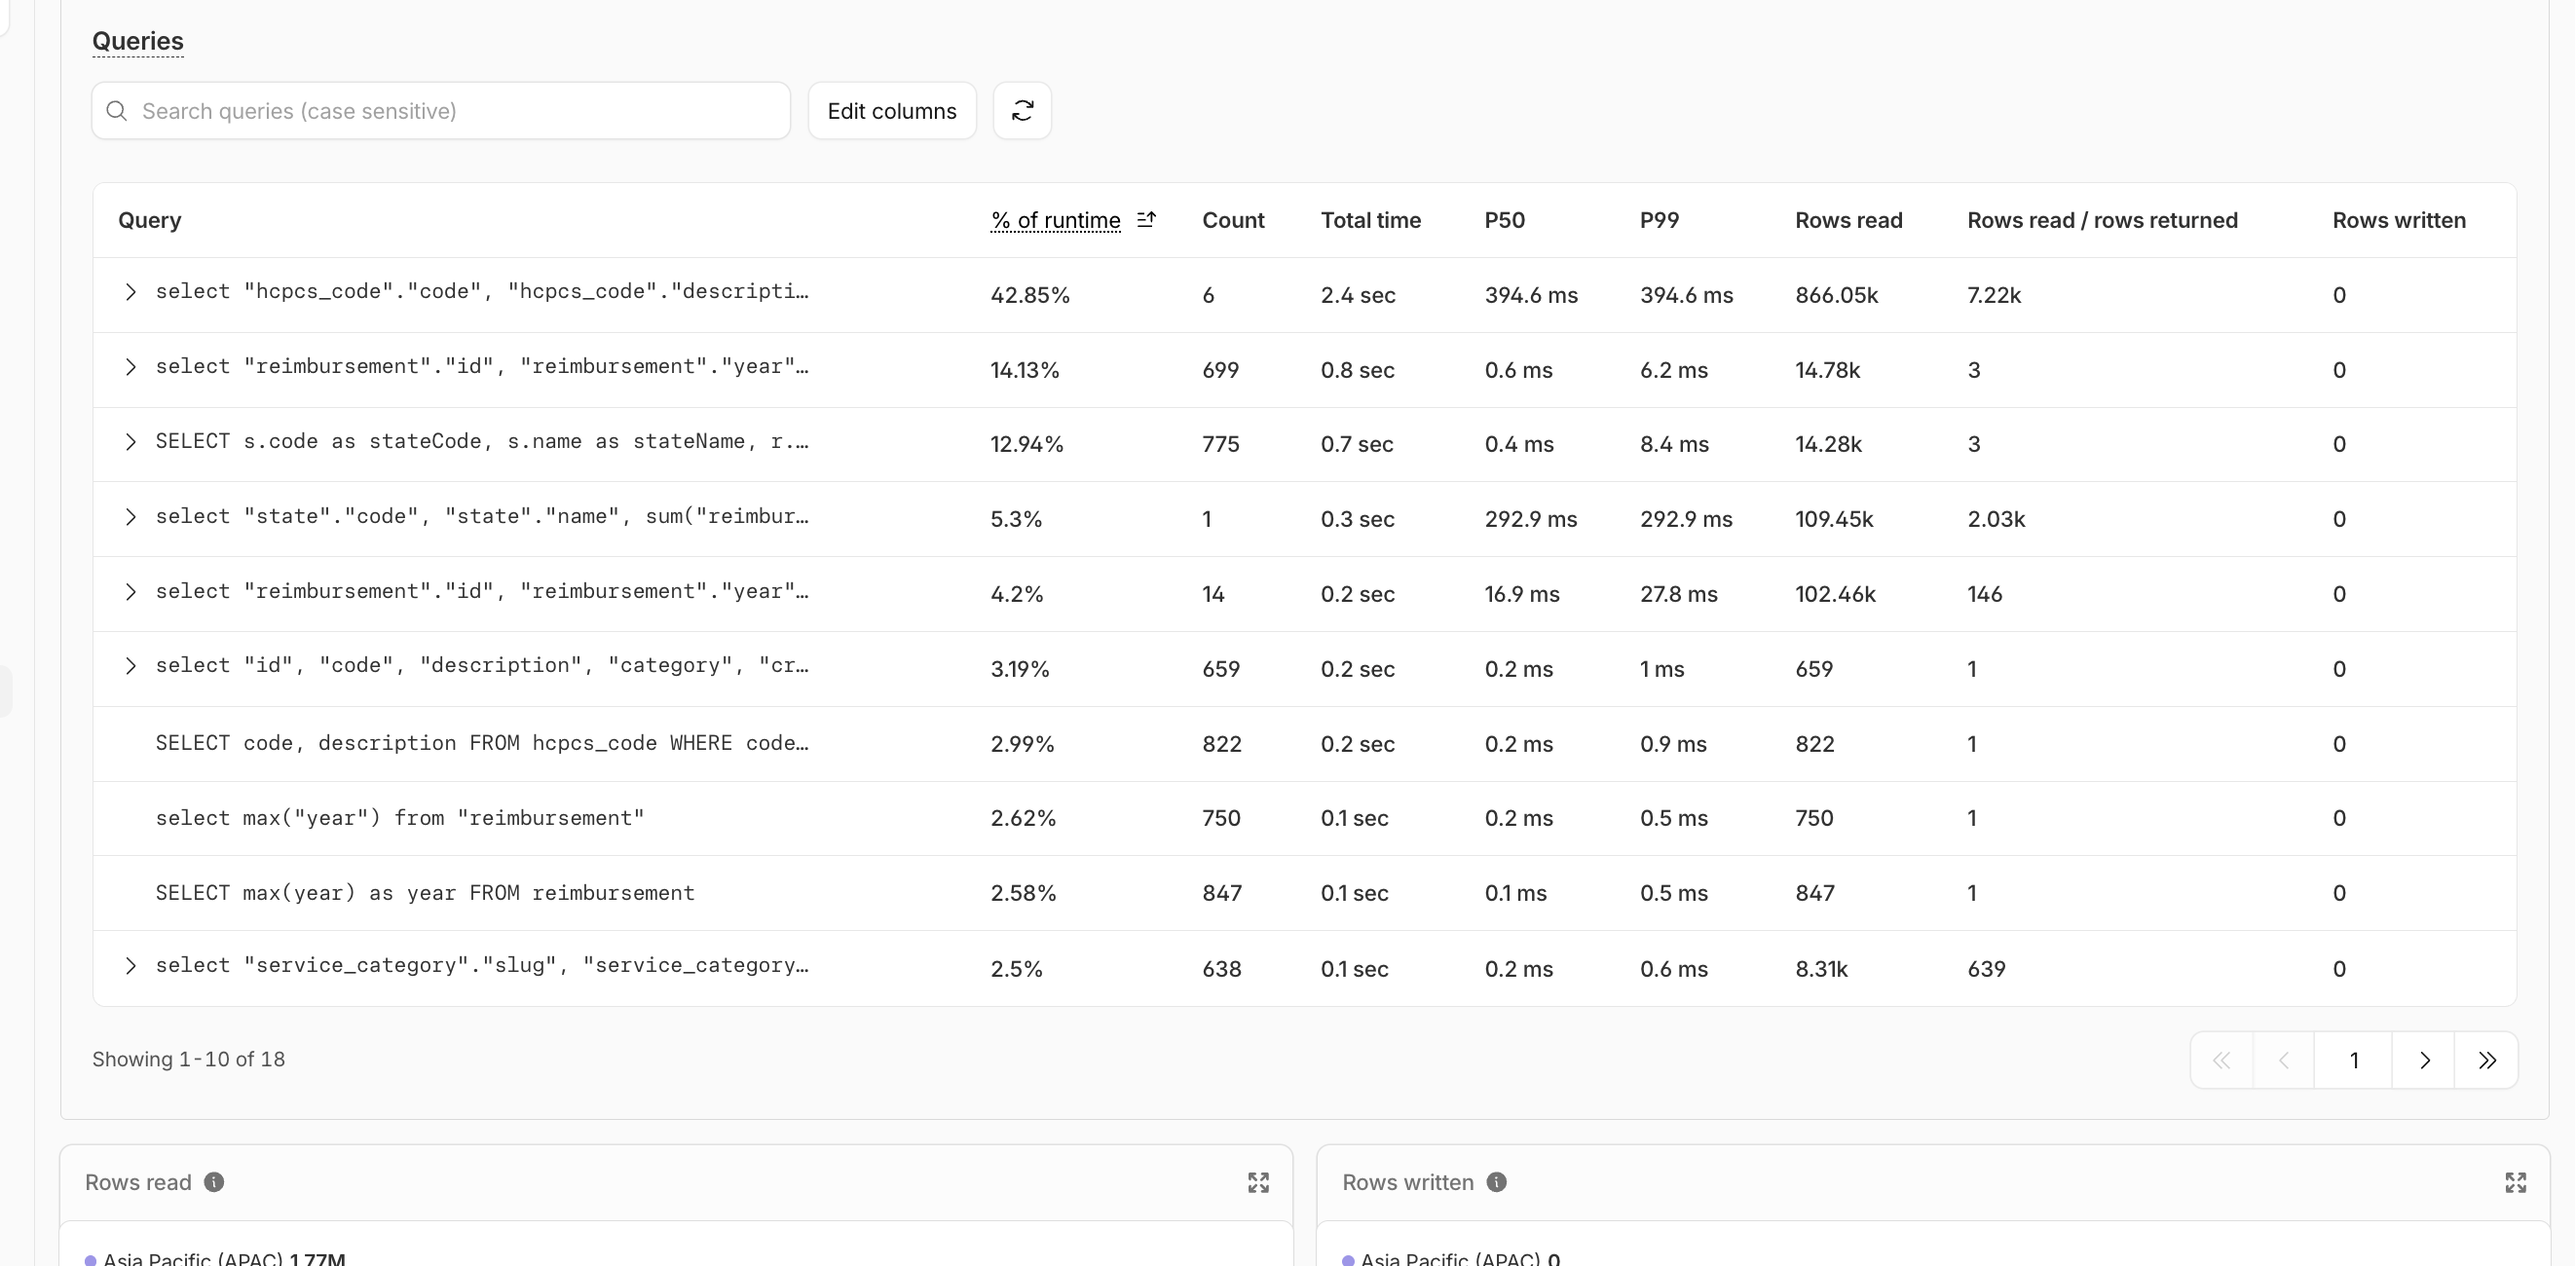Image resolution: width=2575 pixels, height=1266 pixels.
Task: Open the info tooltip next to Rows written
Action: tap(1496, 1182)
